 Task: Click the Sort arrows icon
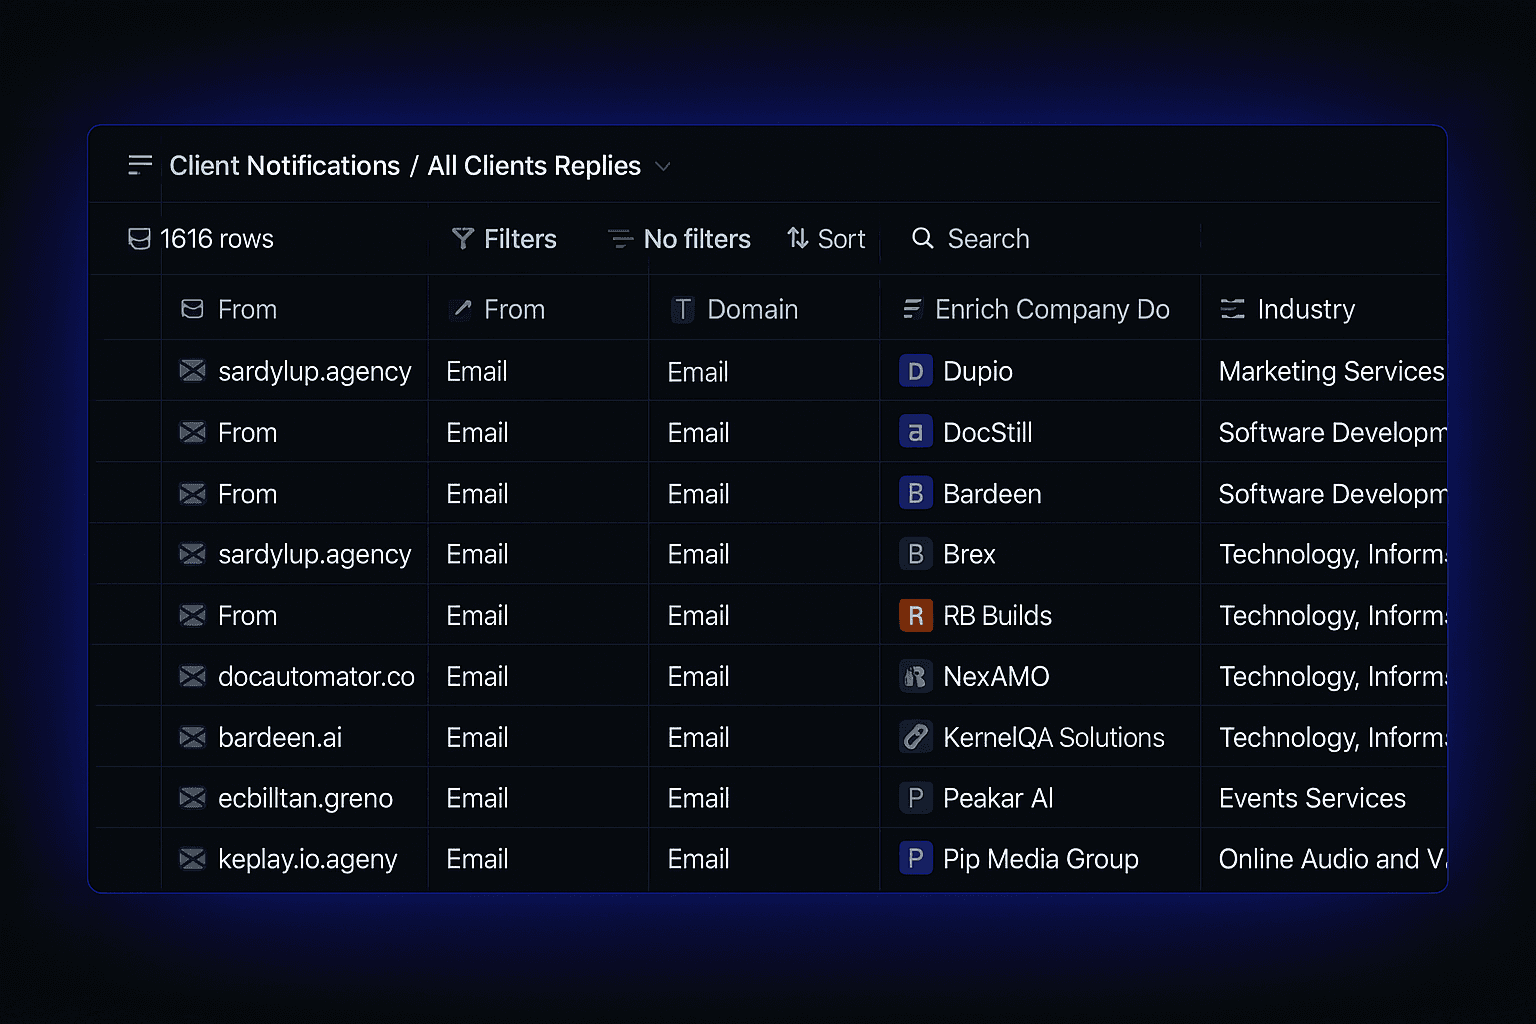[798, 238]
